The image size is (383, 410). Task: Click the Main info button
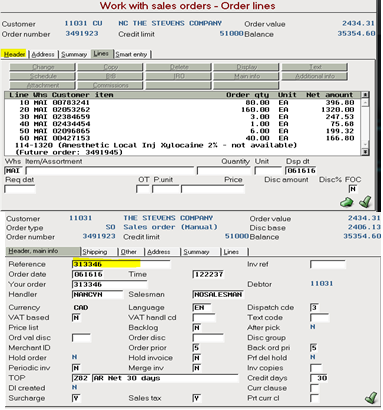[x=247, y=76]
